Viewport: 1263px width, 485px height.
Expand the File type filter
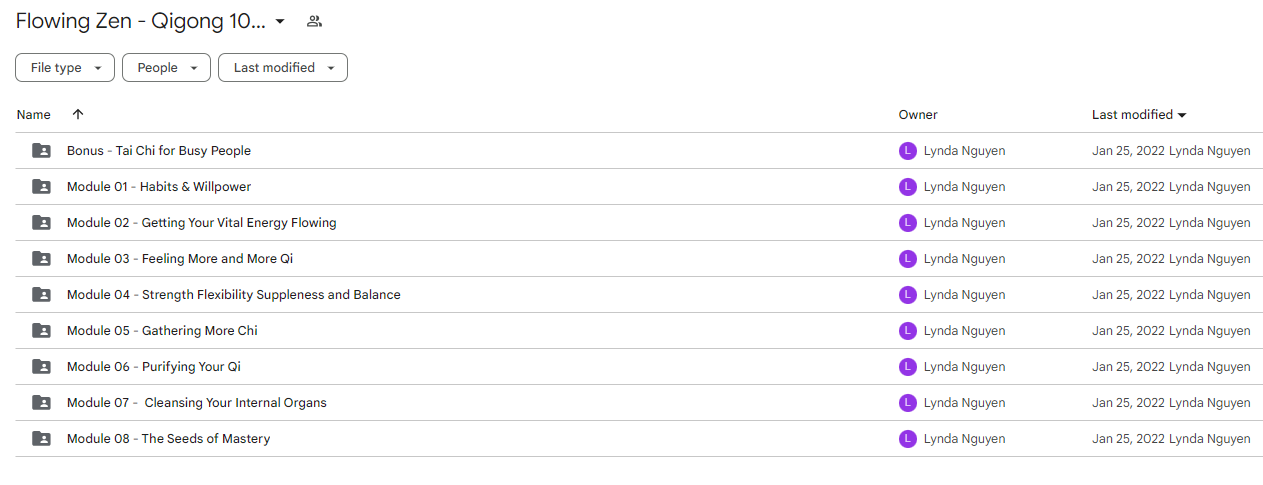click(x=65, y=68)
